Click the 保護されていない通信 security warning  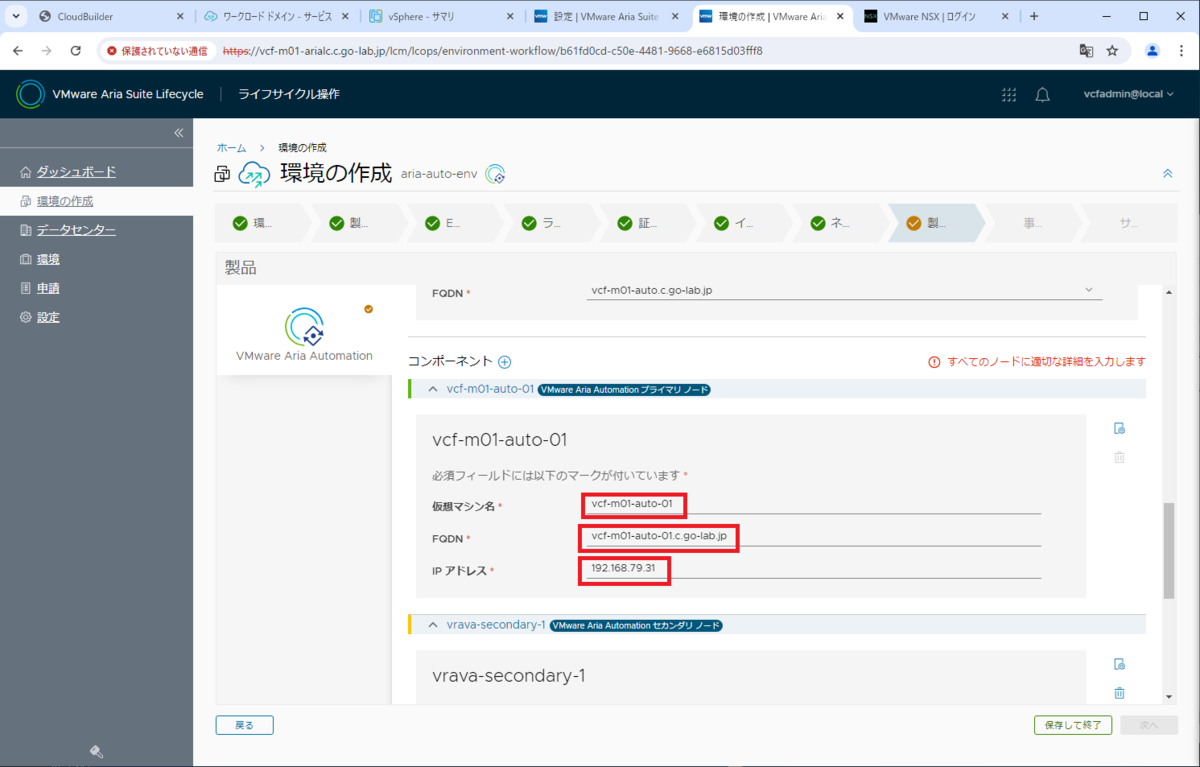(x=157, y=50)
